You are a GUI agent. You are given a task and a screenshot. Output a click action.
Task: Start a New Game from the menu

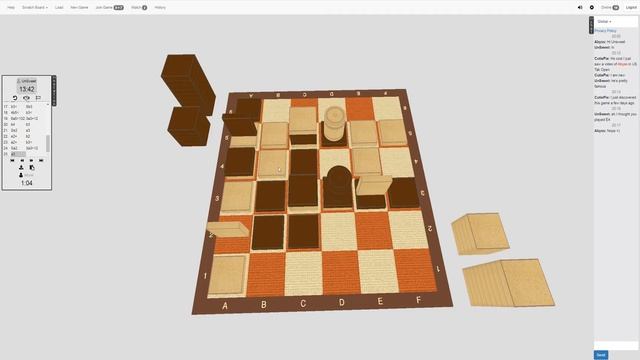coord(79,7)
